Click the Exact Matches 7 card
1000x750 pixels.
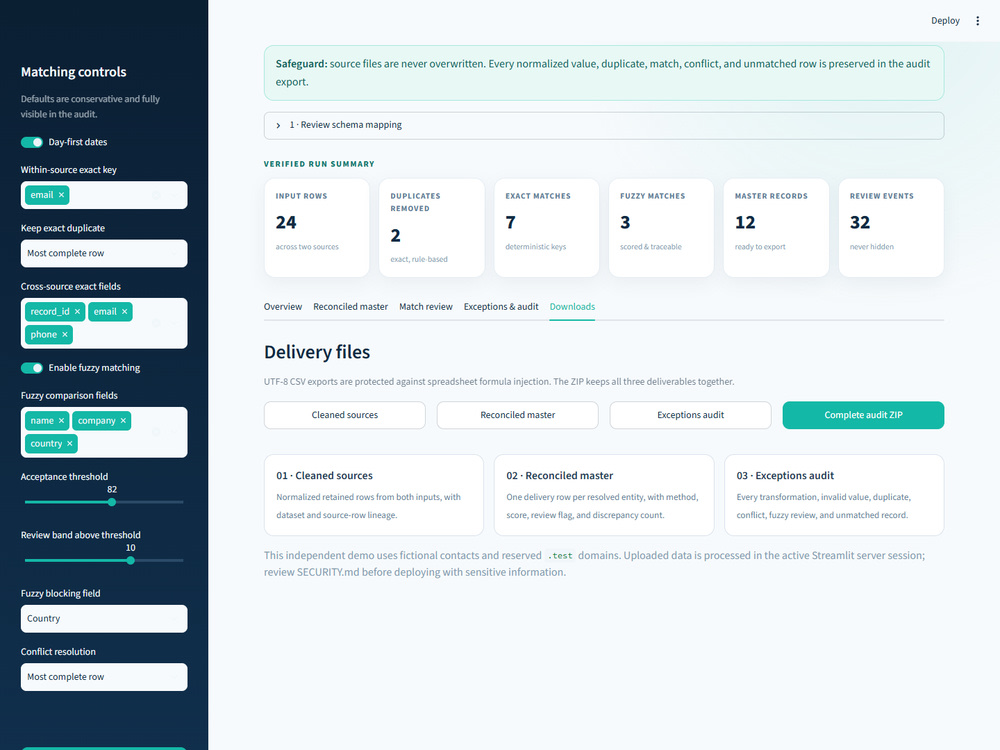(x=547, y=228)
